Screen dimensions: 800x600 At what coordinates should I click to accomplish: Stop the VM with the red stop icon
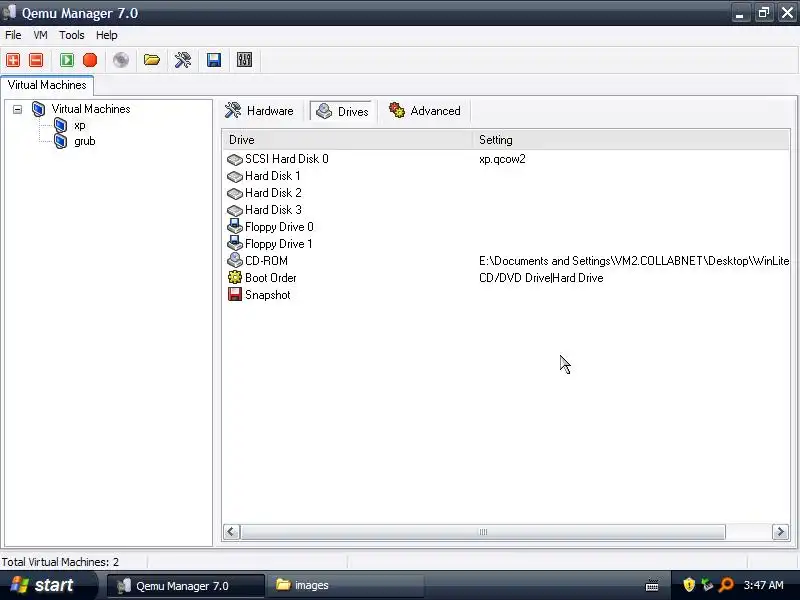click(90, 60)
